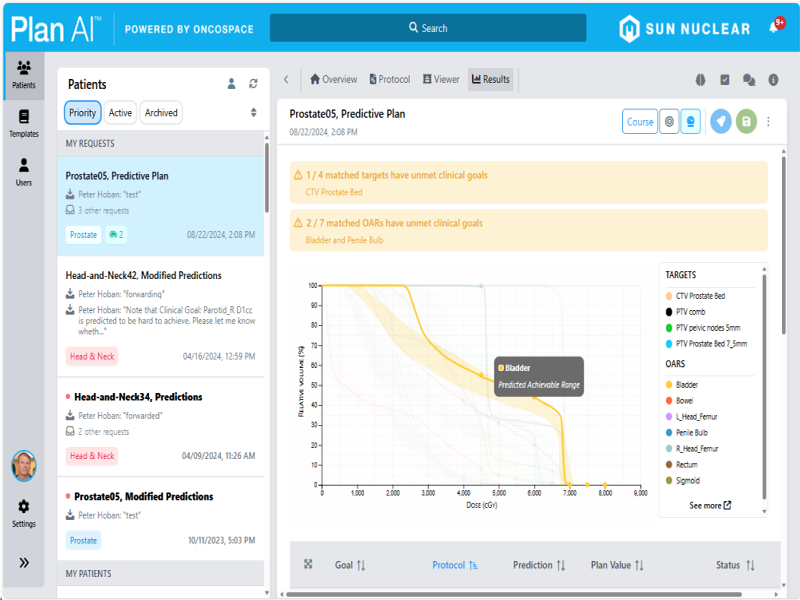The image size is (800, 600).
Task: Toggle Sigmoid legend entry
Action: pos(683,481)
